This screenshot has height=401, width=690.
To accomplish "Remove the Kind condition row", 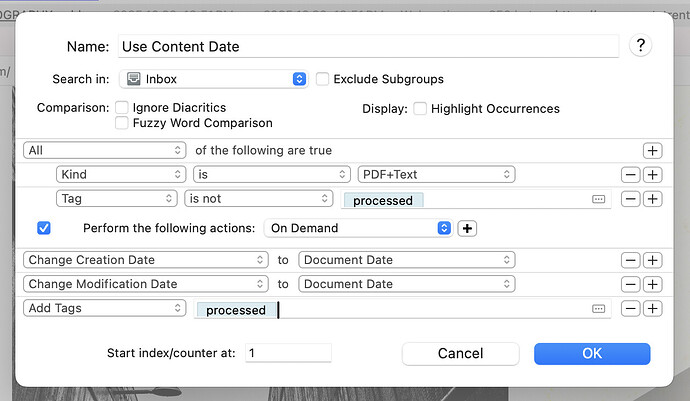I will pyautogui.click(x=630, y=175).
